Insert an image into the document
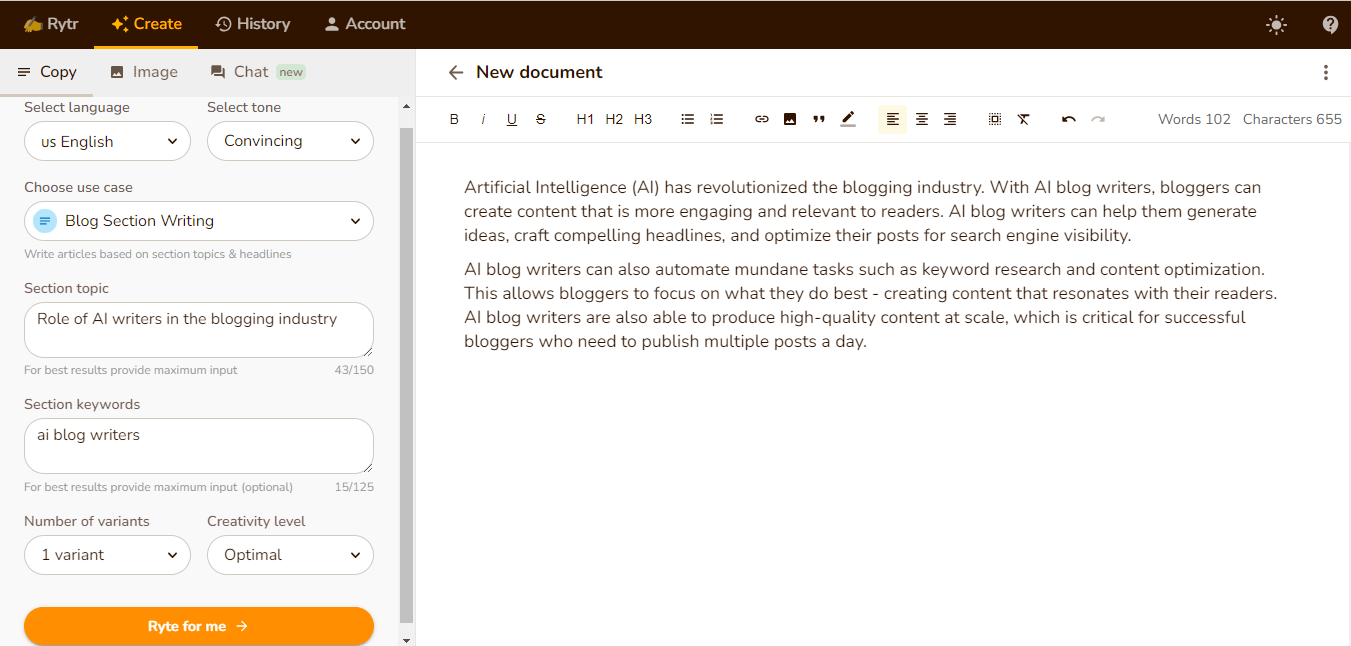This screenshot has width=1351, height=646. click(790, 119)
